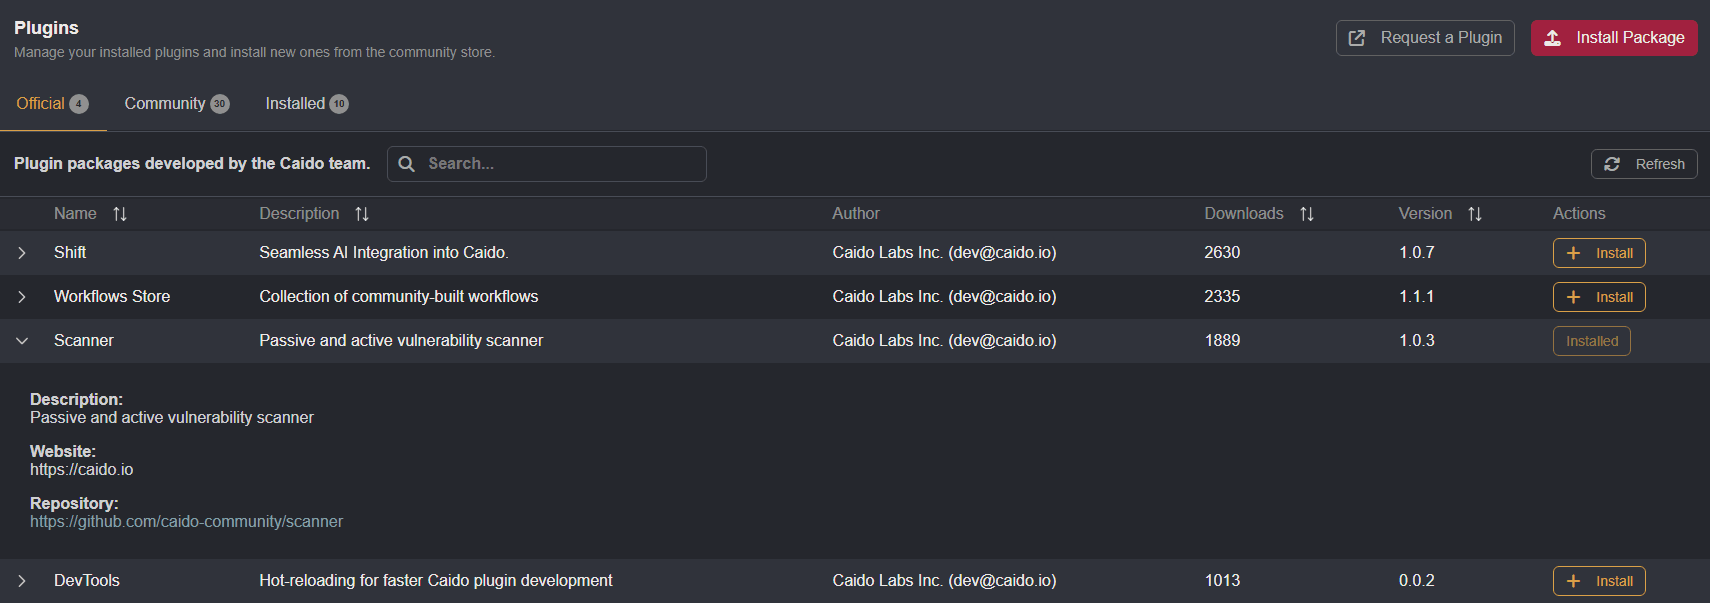The width and height of the screenshot is (1710, 603).
Task: Install the Shift plugin
Action: point(1599,253)
